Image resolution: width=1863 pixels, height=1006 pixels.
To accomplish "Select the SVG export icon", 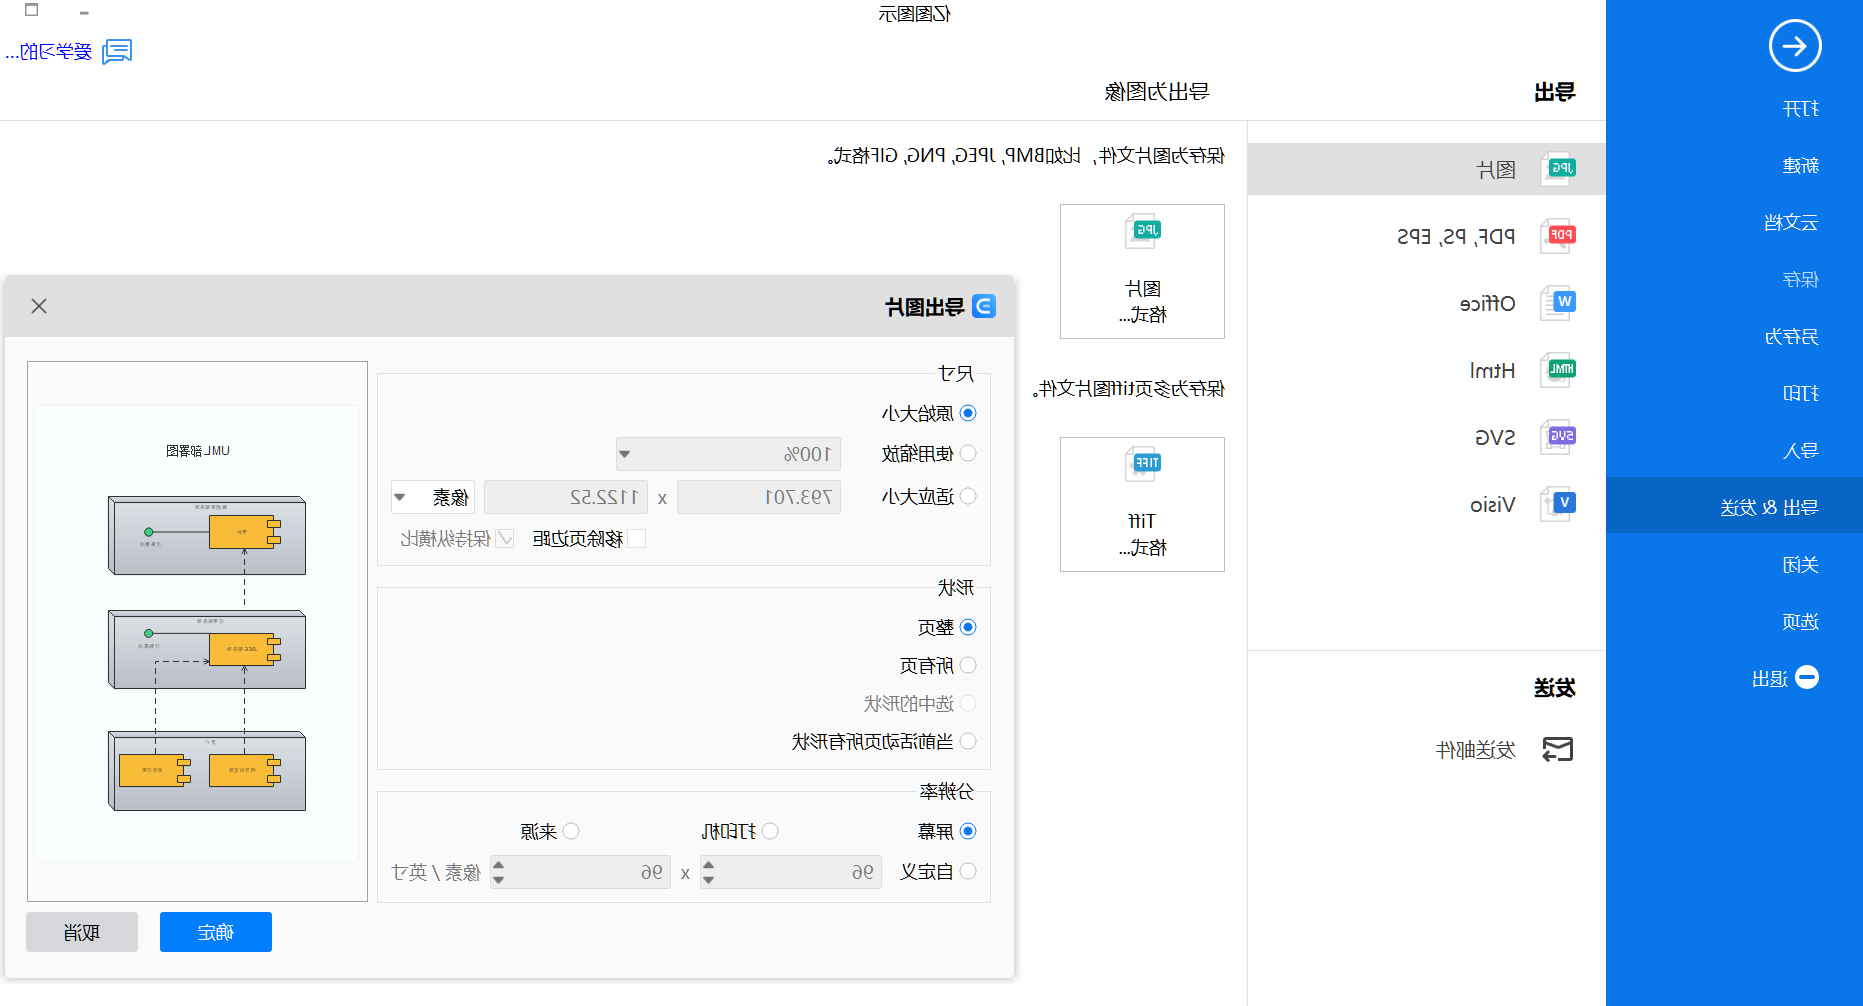I will [1558, 437].
